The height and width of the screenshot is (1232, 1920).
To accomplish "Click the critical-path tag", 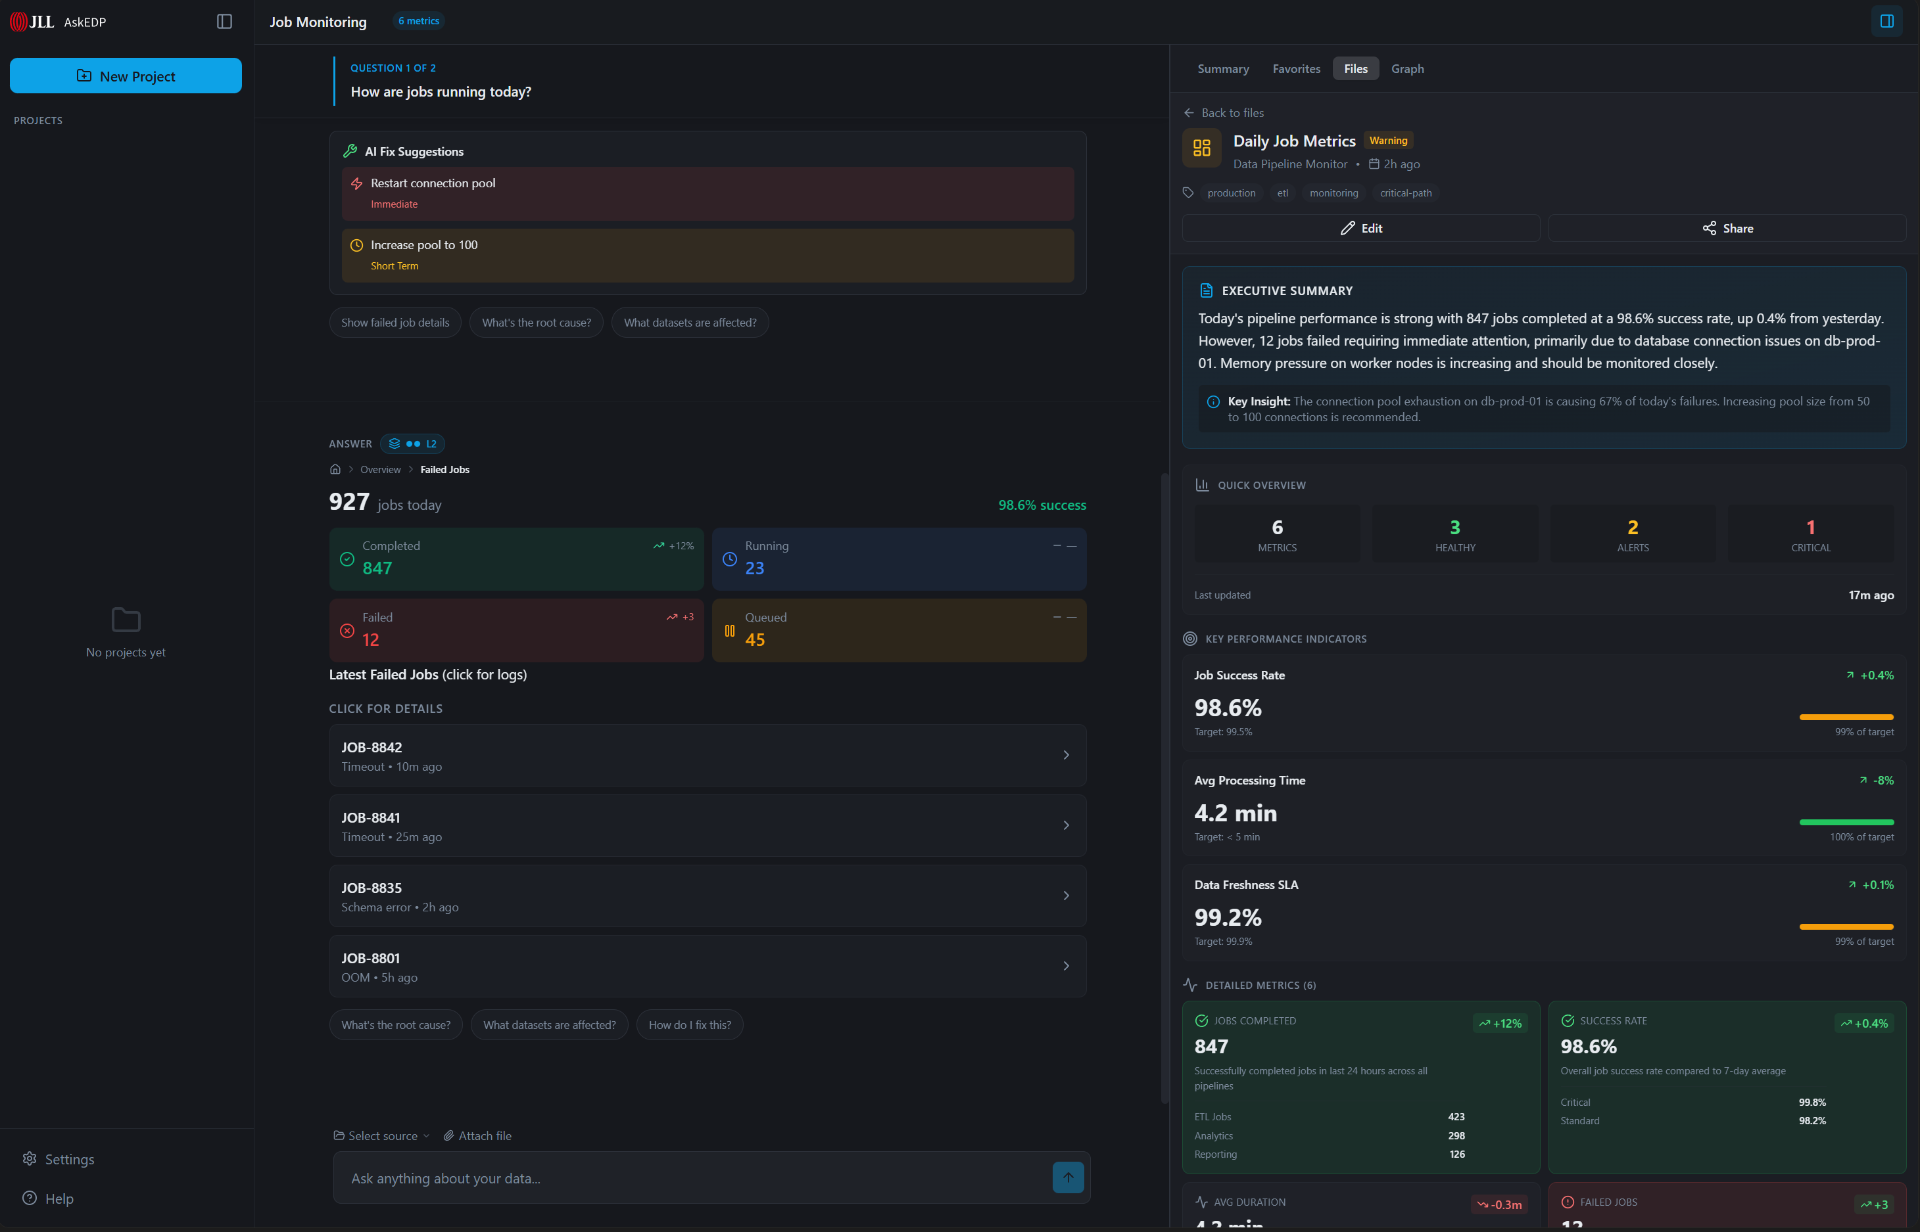I will (x=1406, y=193).
